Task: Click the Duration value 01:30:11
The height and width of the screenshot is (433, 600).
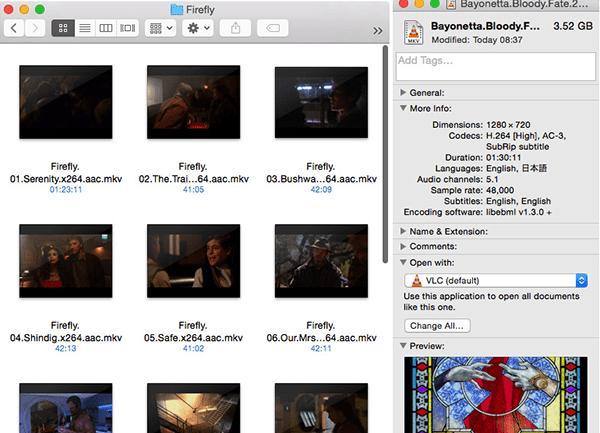Action: (504, 158)
